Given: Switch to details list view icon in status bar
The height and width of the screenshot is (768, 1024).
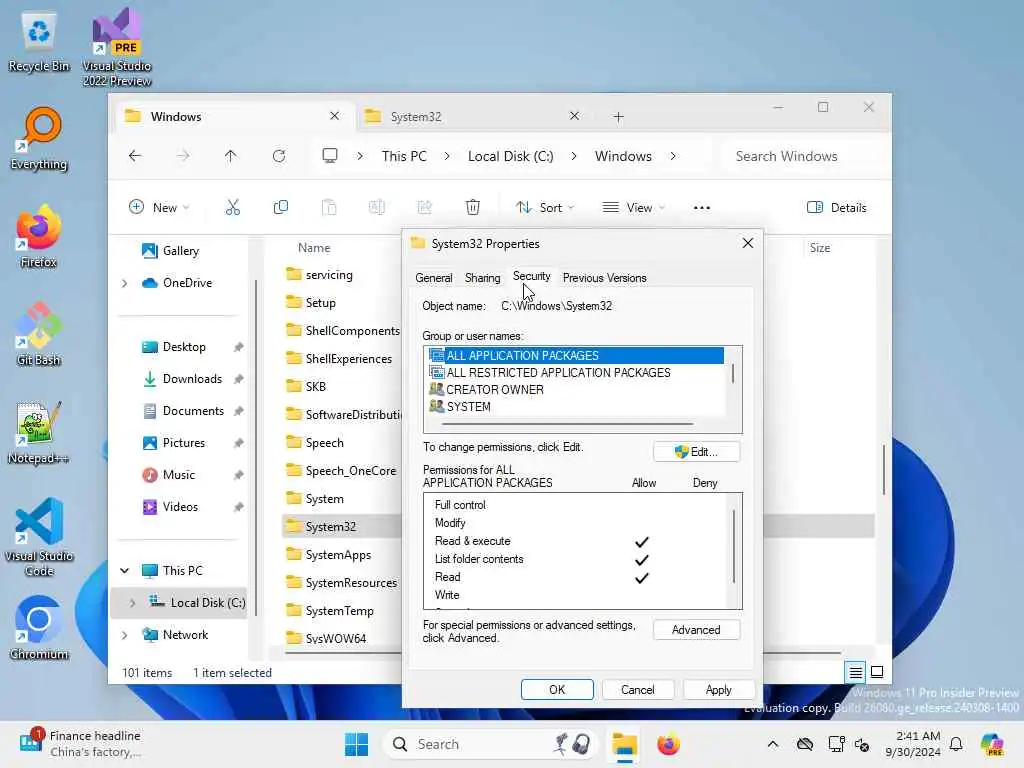Looking at the screenshot, I should coord(856,672).
